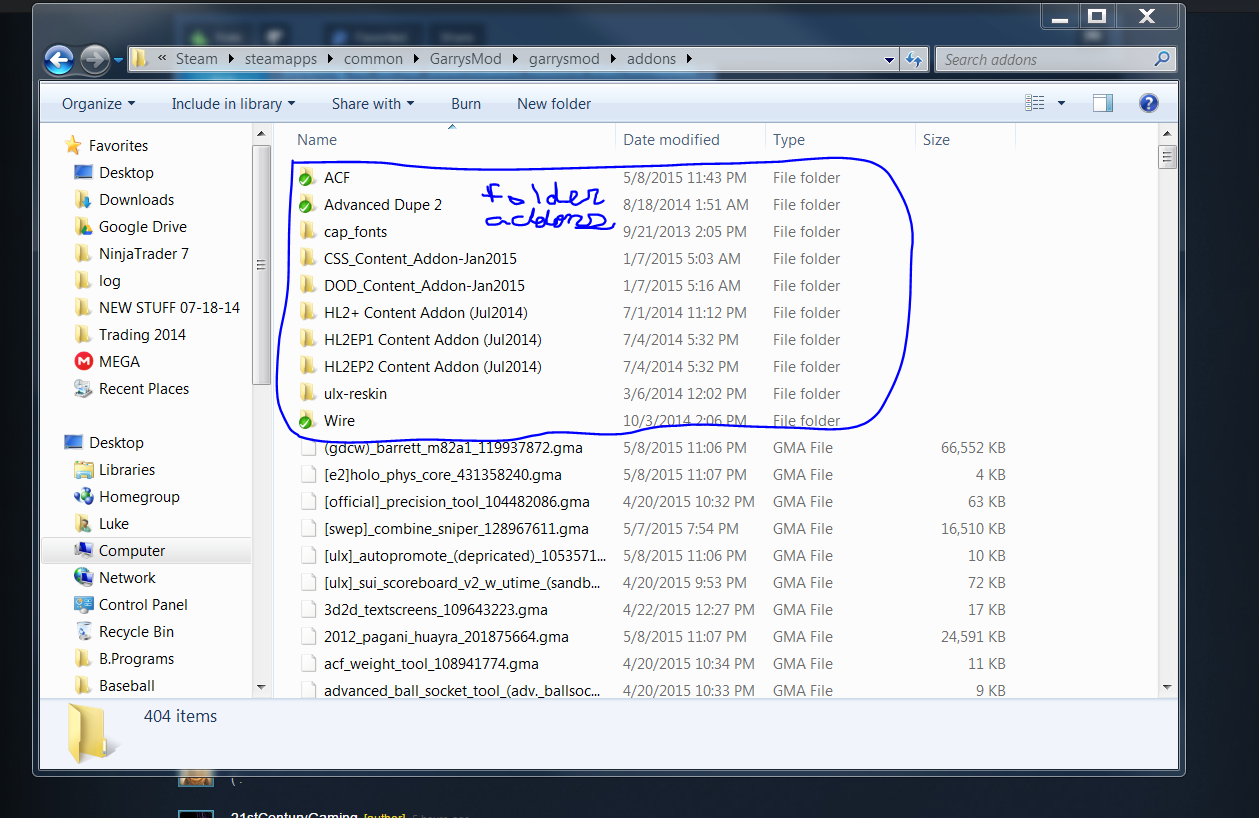Select CSS_Content_Addon-Jan2015 folder
Image resolution: width=1259 pixels, height=818 pixels.
(420, 259)
